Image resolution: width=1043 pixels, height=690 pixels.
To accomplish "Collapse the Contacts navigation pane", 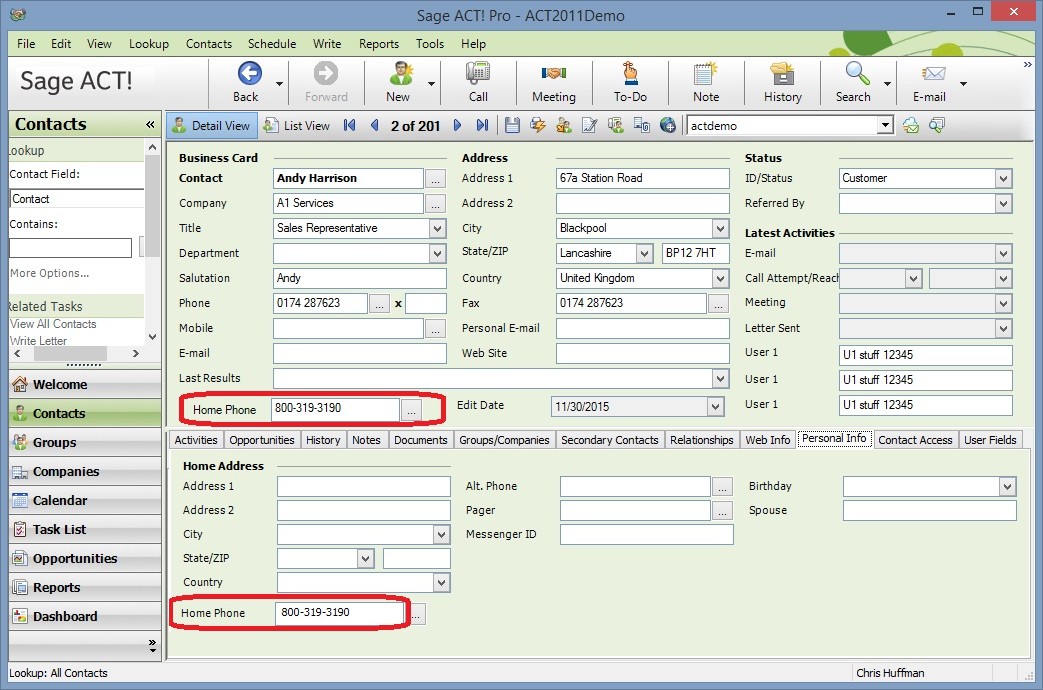I will click(x=150, y=124).
